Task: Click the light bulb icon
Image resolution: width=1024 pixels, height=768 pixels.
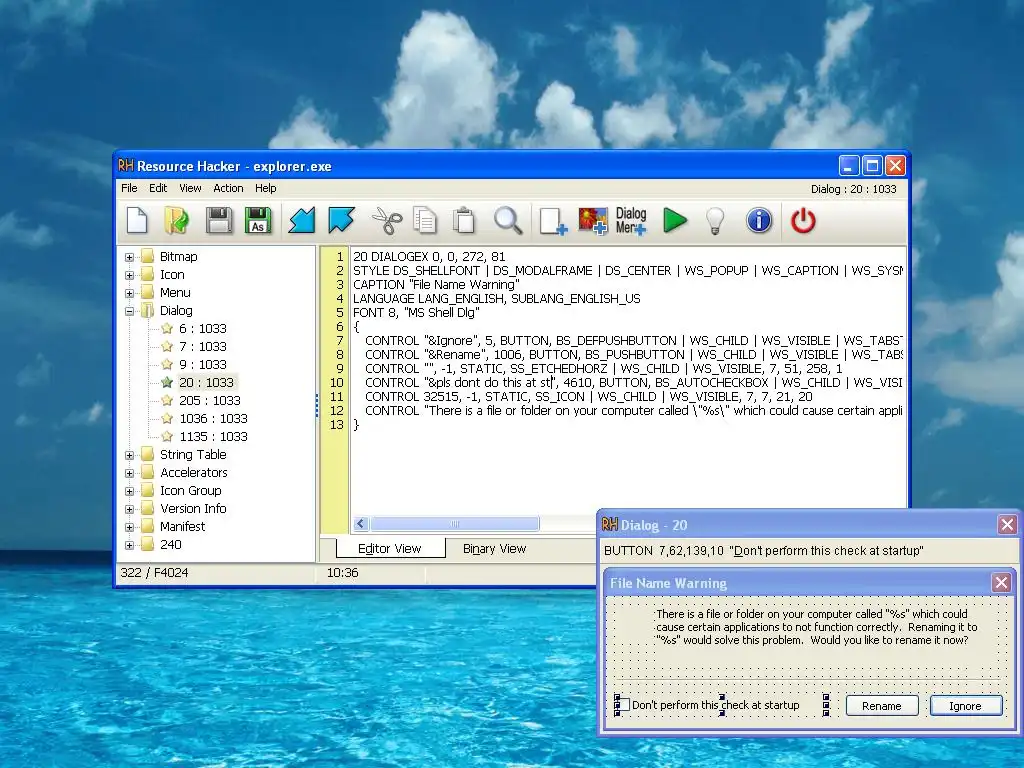Action: 716,221
